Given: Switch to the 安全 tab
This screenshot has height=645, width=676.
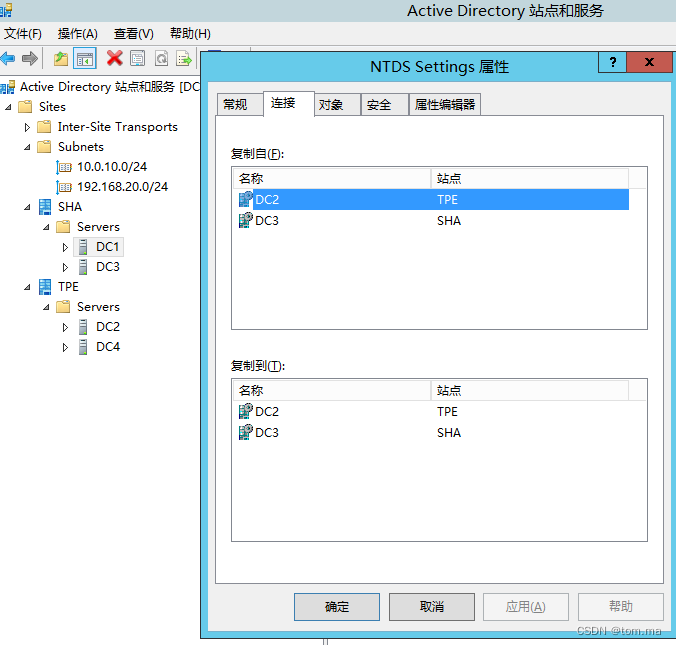Looking at the screenshot, I should [x=385, y=104].
